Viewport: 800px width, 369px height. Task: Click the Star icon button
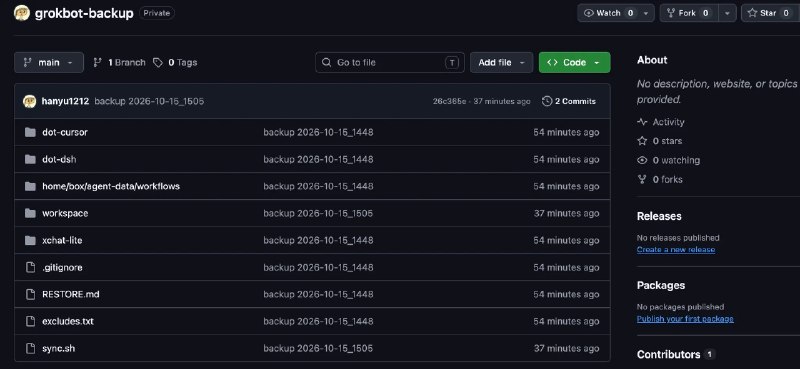pos(752,13)
